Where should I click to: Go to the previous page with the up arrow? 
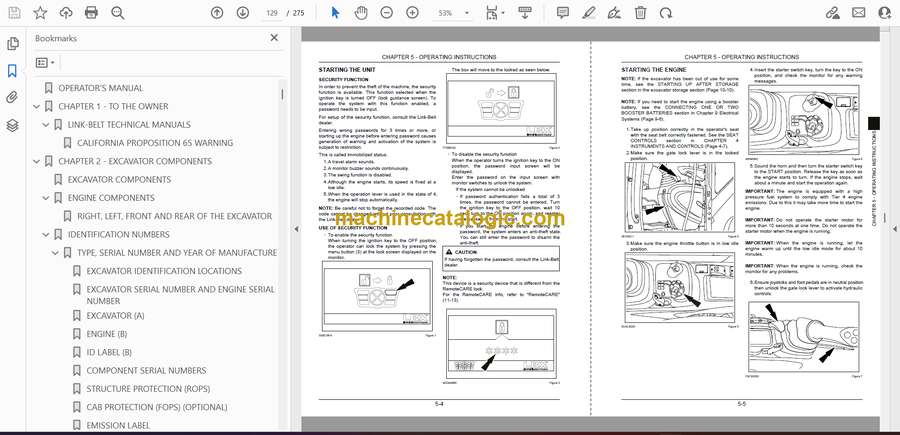217,13
